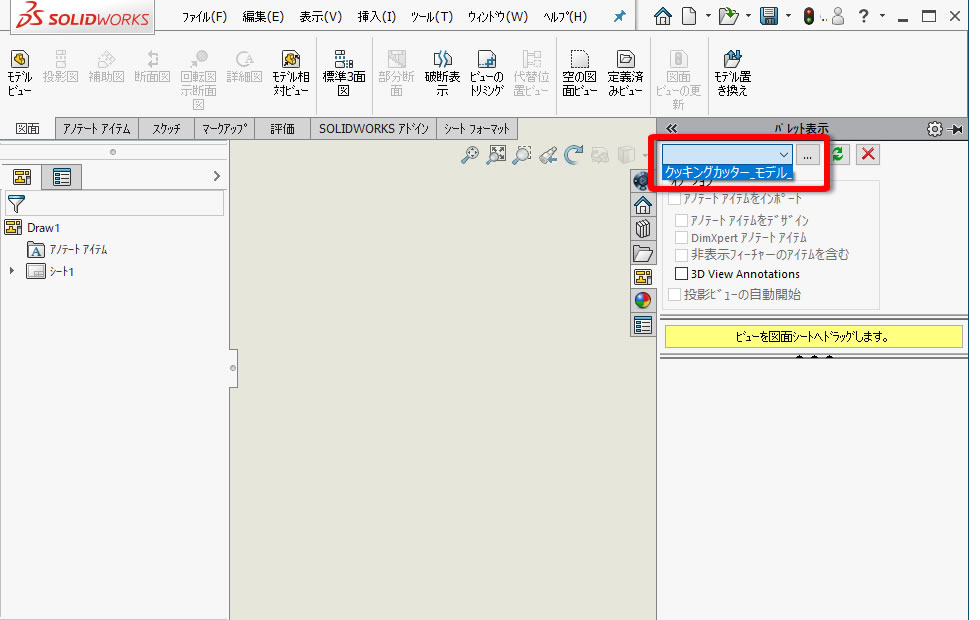The image size is (980, 620).
Task: Open the ファイル(F) menu
Action: (x=204, y=17)
